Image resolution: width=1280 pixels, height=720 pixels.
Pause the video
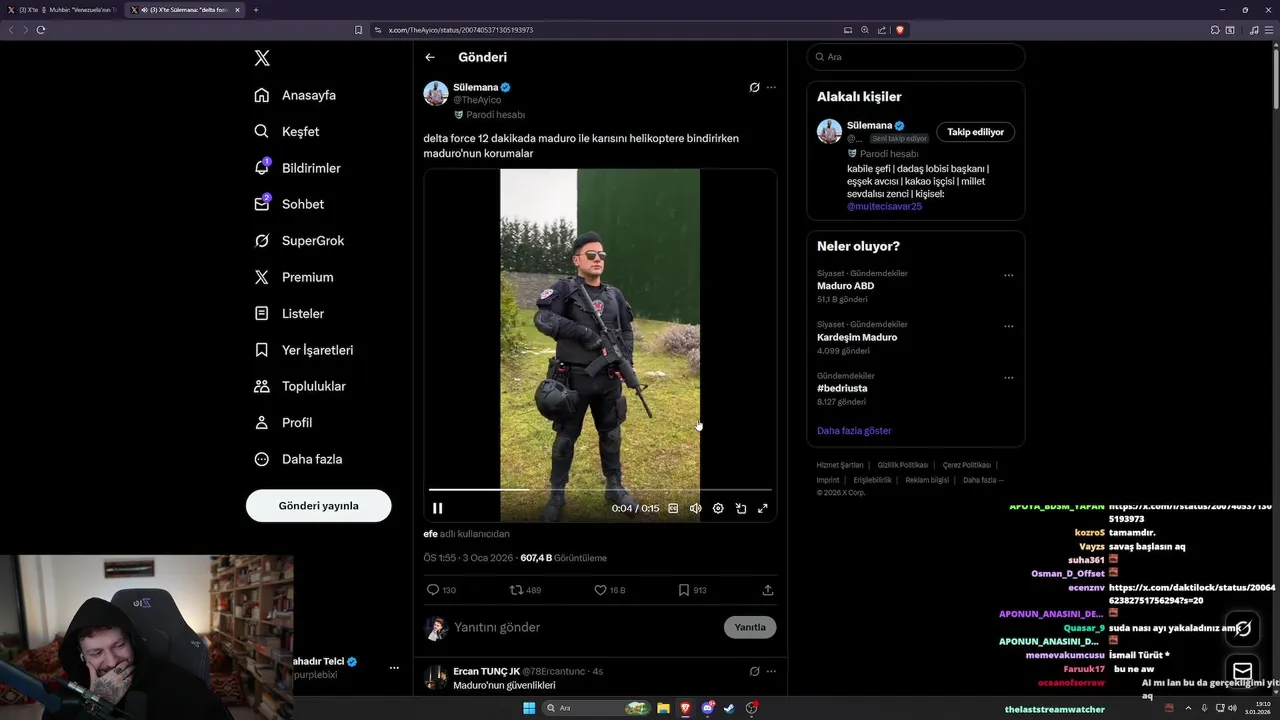(x=437, y=508)
